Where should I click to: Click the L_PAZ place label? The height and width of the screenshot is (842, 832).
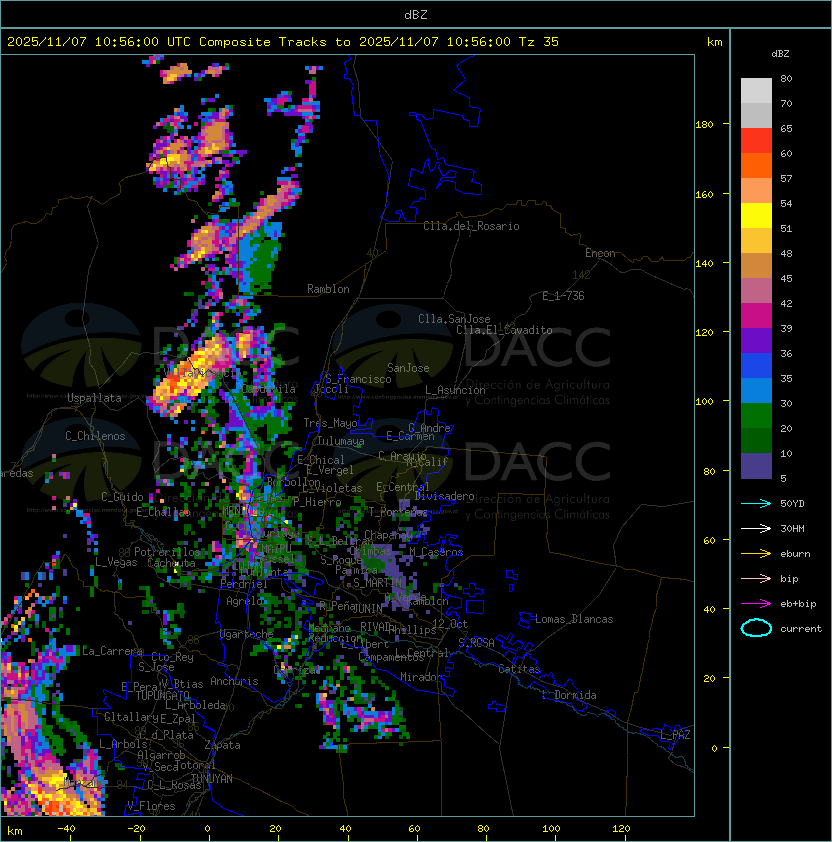pos(675,735)
